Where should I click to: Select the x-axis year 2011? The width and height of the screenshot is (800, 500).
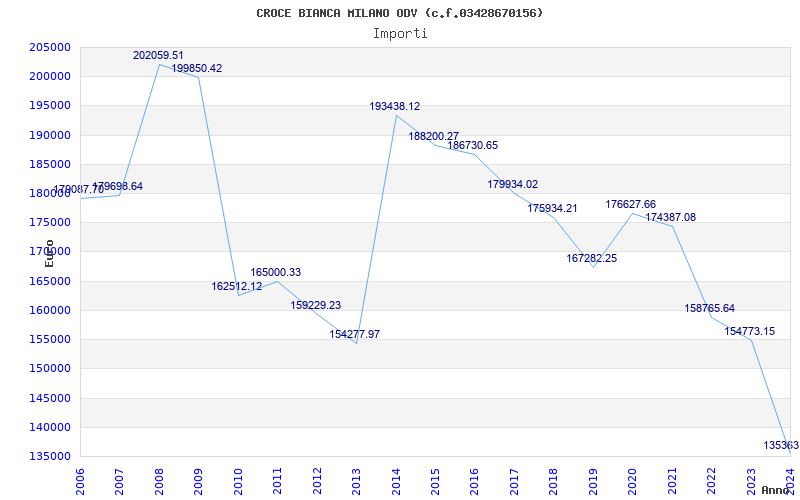pos(277,482)
